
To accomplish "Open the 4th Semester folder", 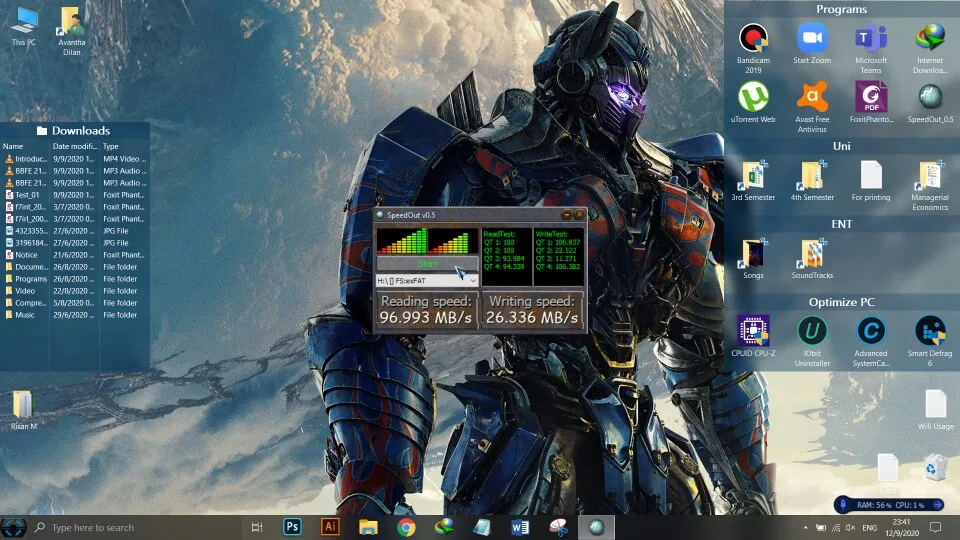I will click(812, 181).
